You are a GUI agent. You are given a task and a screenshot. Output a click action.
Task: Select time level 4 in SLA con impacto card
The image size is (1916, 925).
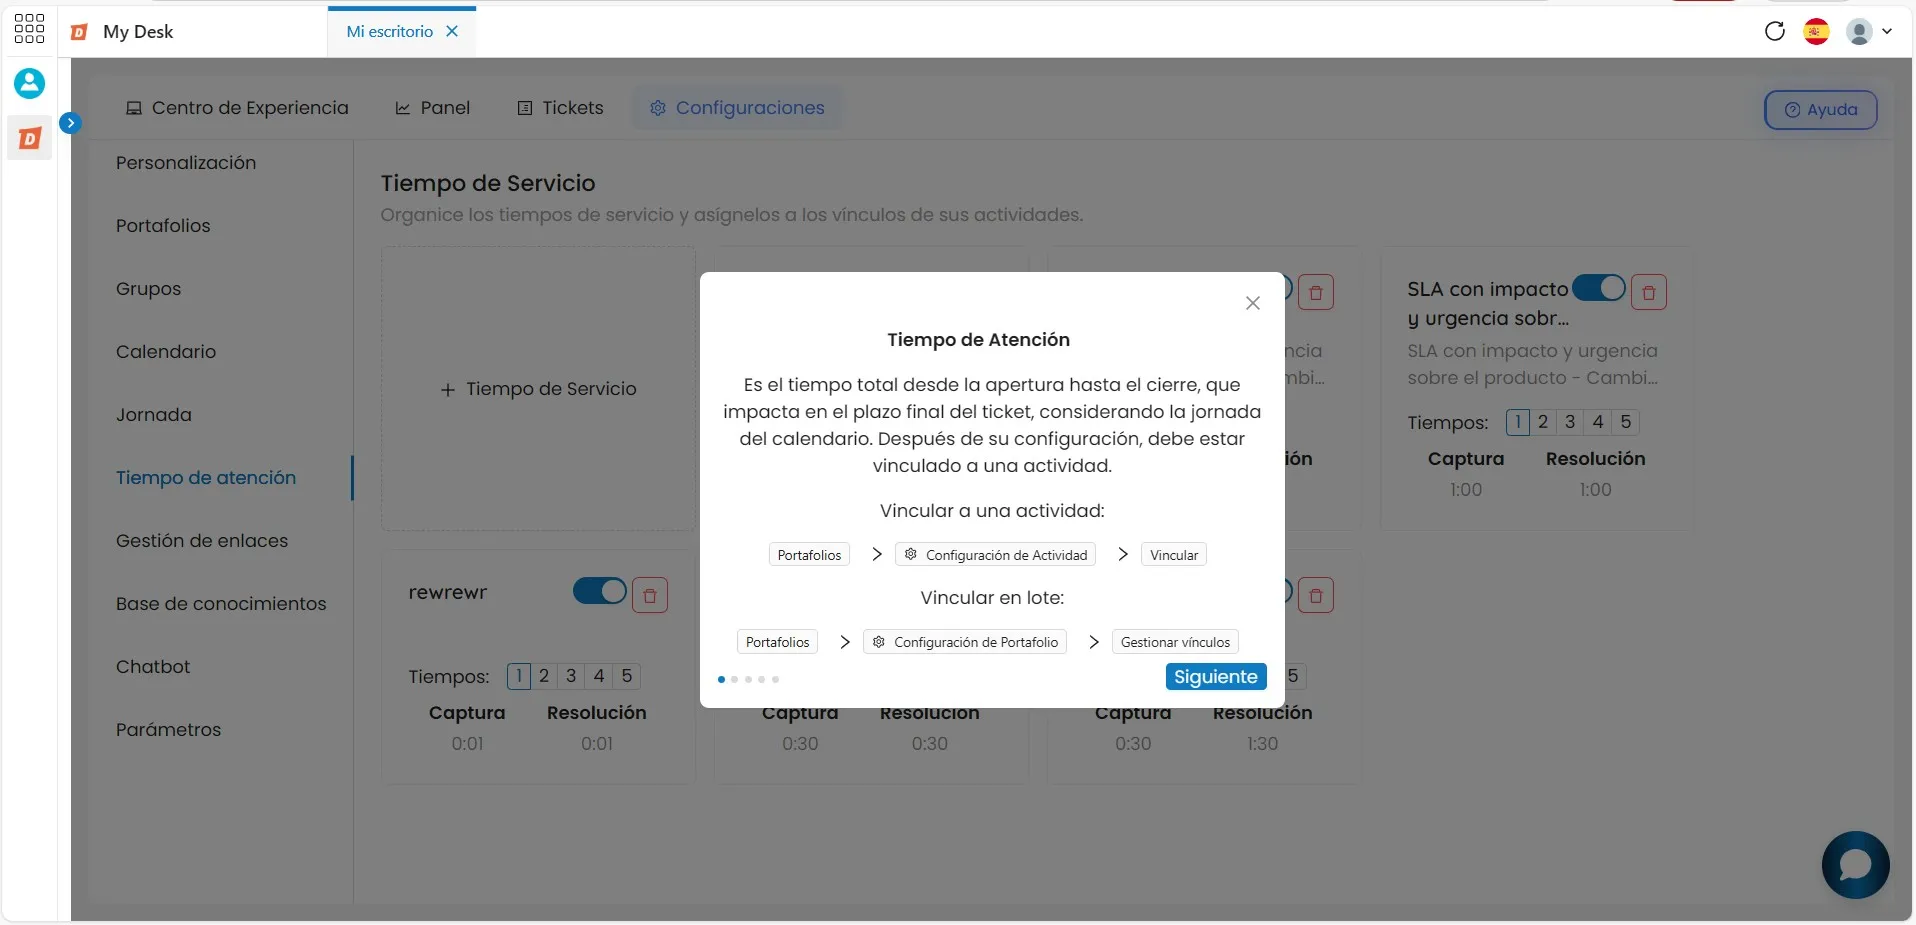pos(1598,422)
